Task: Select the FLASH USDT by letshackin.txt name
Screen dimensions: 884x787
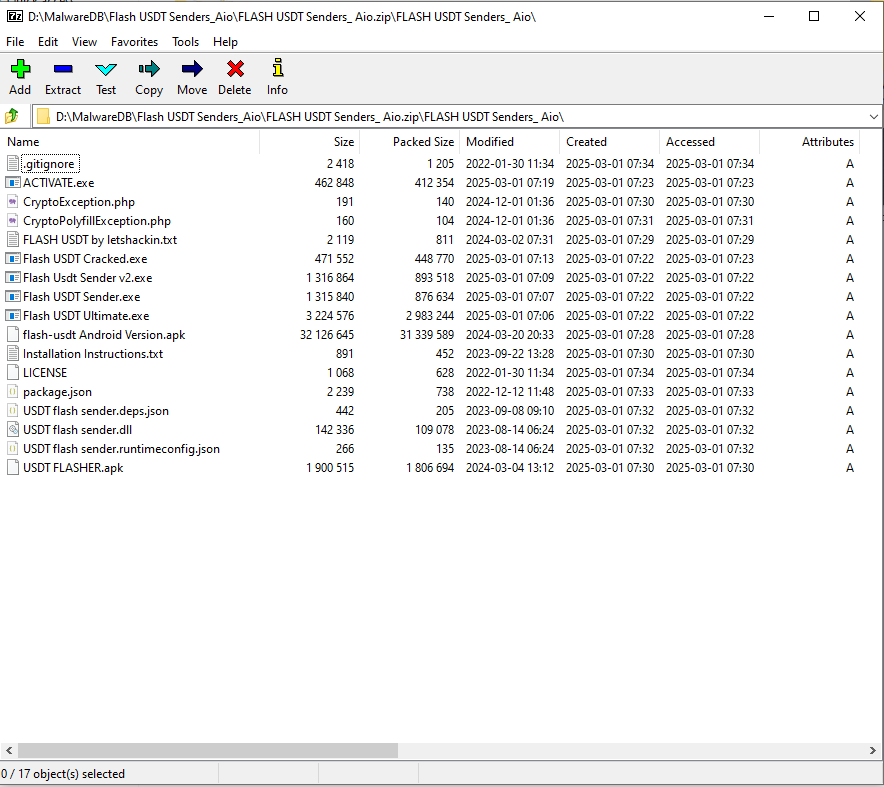Action: [x=100, y=240]
